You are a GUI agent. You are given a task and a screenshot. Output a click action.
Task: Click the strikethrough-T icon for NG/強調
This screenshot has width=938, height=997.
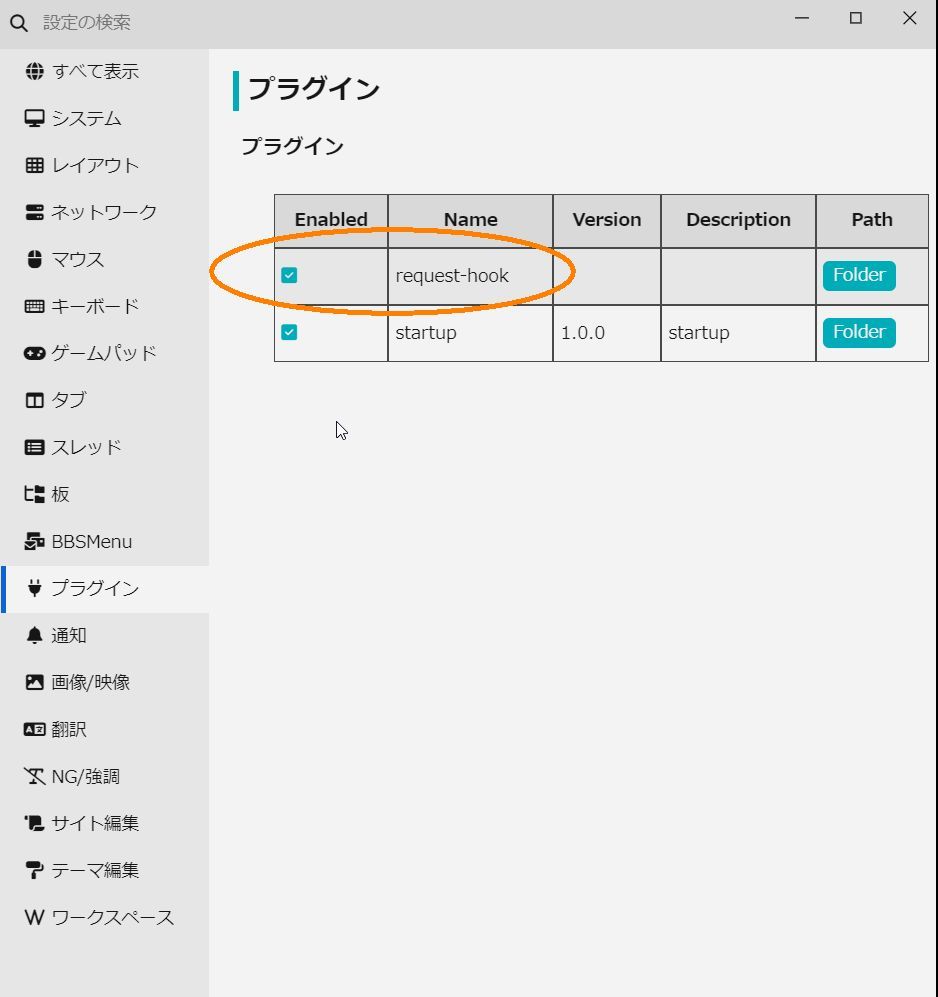coord(34,776)
